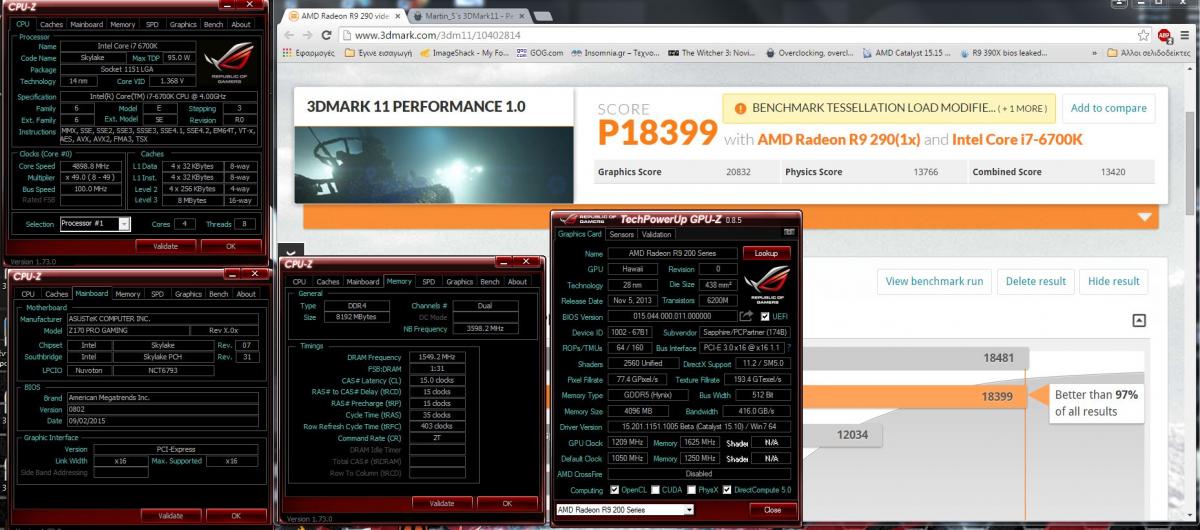Click Validate in the top CPU-Z window
Screen dimensions: 1200x530
click(165, 245)
